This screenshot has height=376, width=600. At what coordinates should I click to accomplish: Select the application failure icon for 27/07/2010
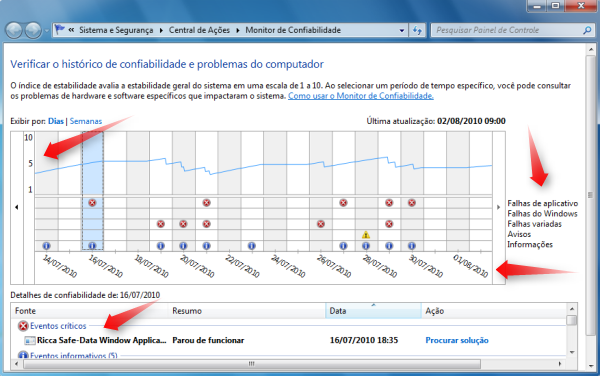(343, 203)
